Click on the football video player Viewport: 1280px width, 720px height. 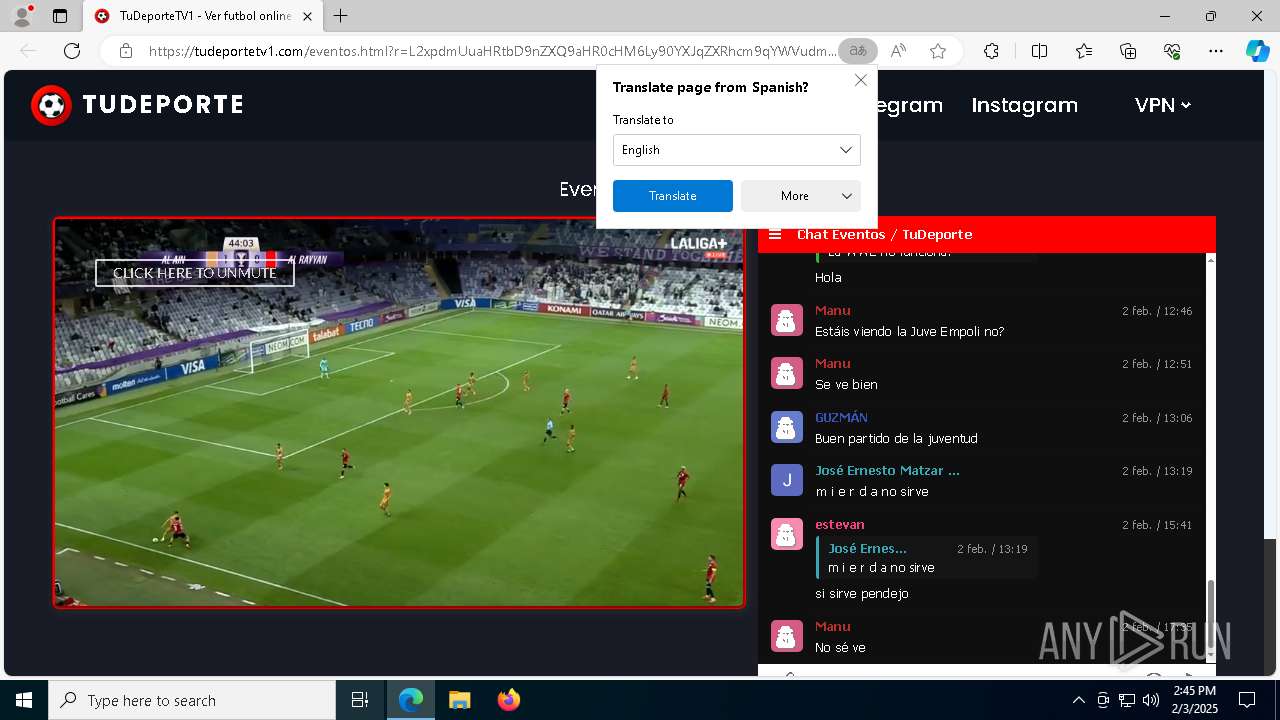click(x=399, y=413)
